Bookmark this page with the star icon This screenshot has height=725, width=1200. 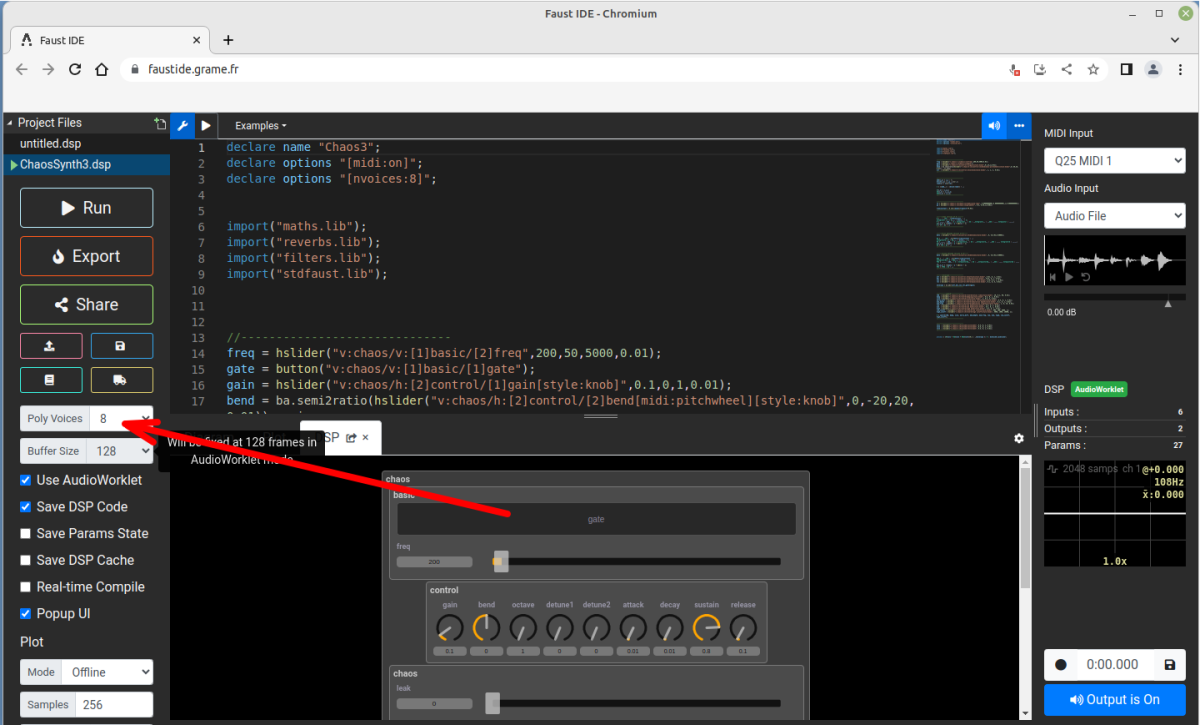(1093, 70)
